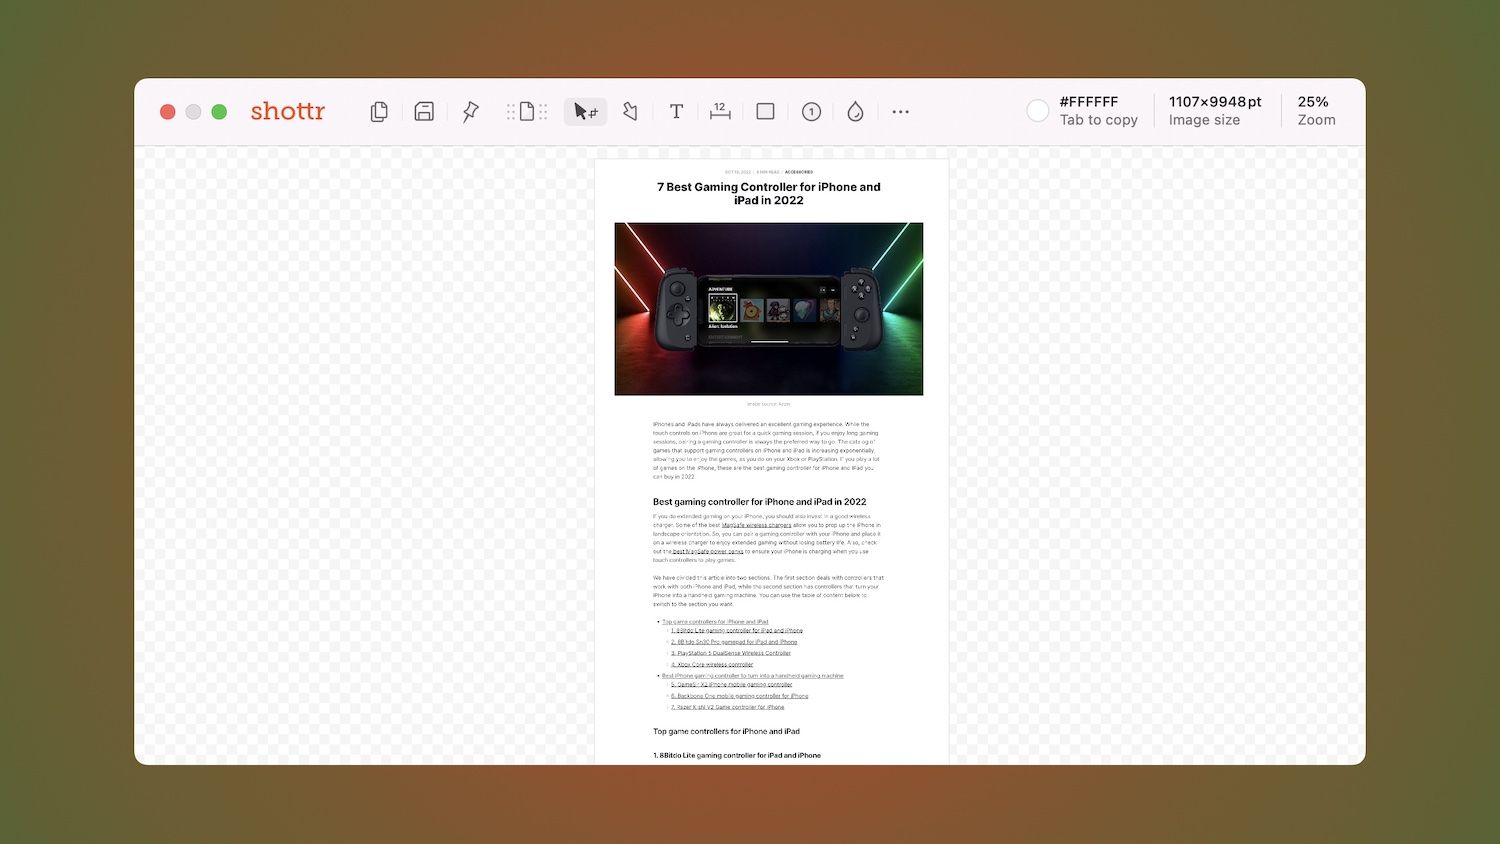Select the Text annotation tool
Image resolution: width=1500 pixels, height=844 pixels.
676,111
